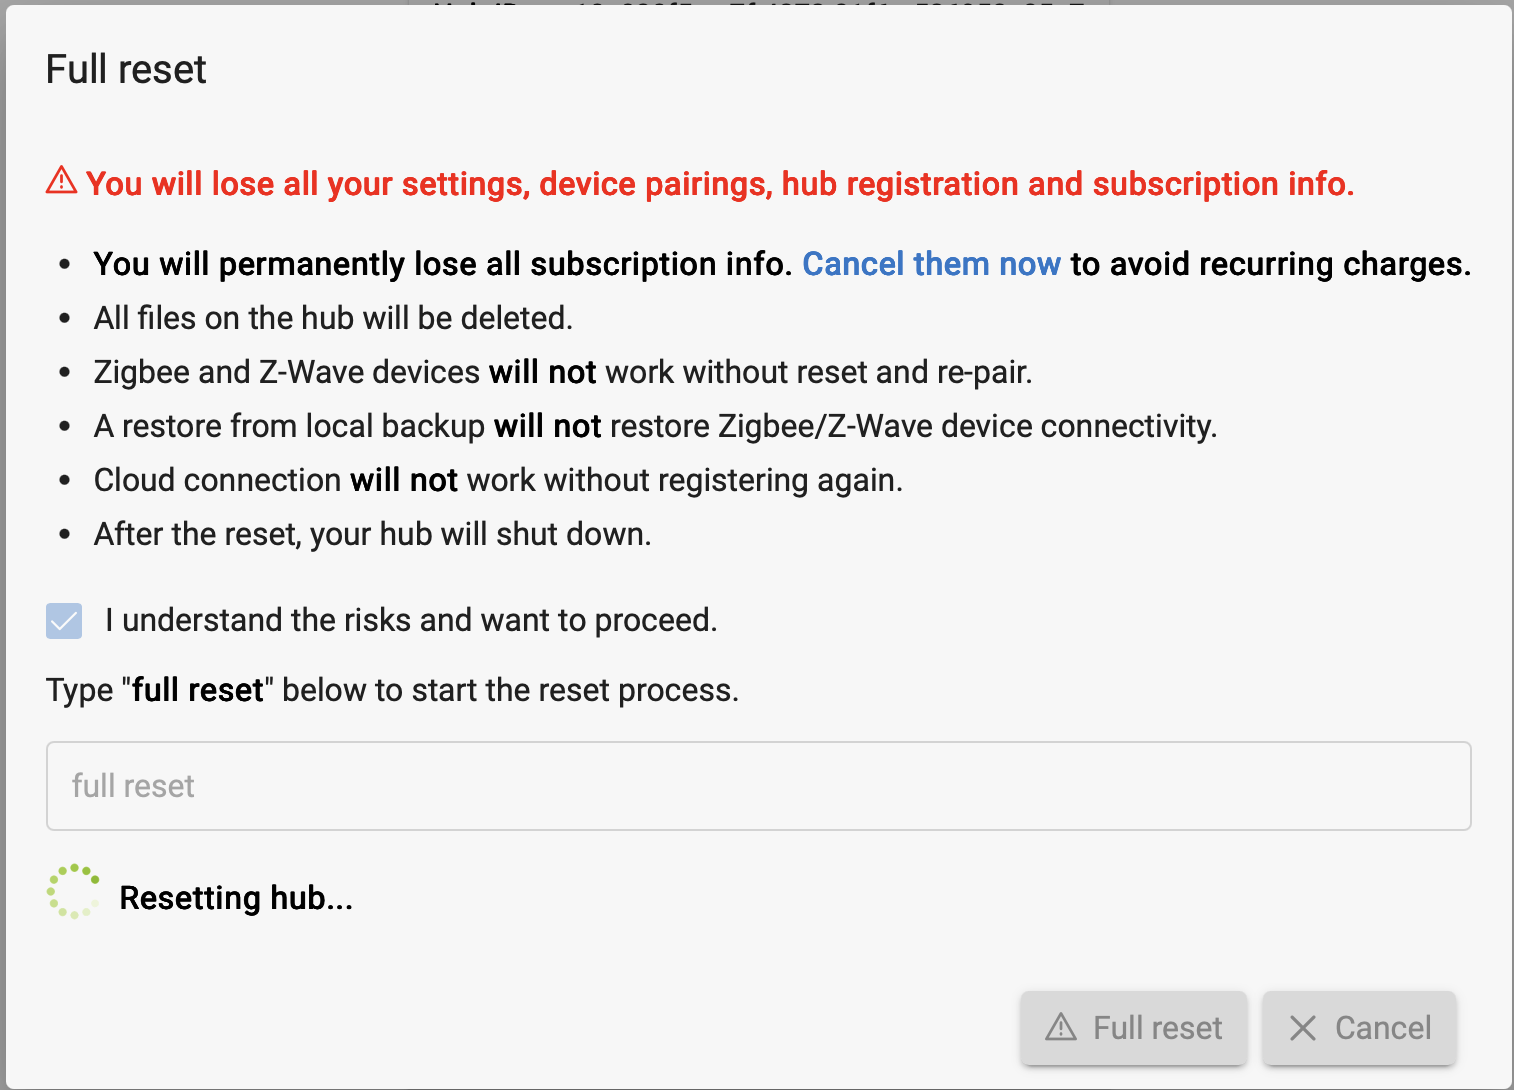Open the 'Cancel them now' link
The height and width of the screenshot is (1090, 1514).
click(931, 264)
